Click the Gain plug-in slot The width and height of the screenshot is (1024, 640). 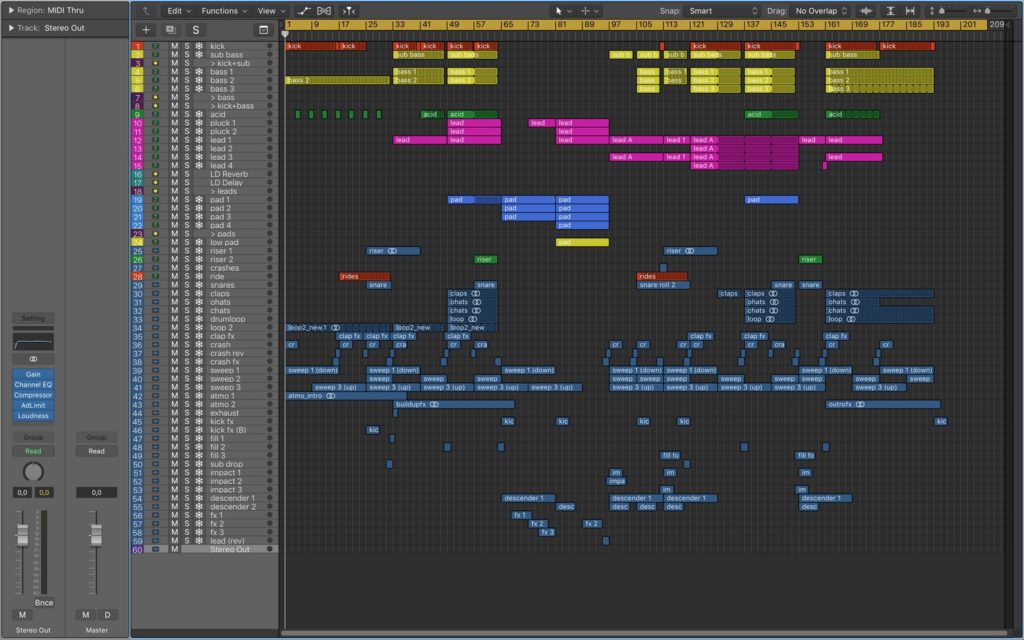(x=33, y=374)
